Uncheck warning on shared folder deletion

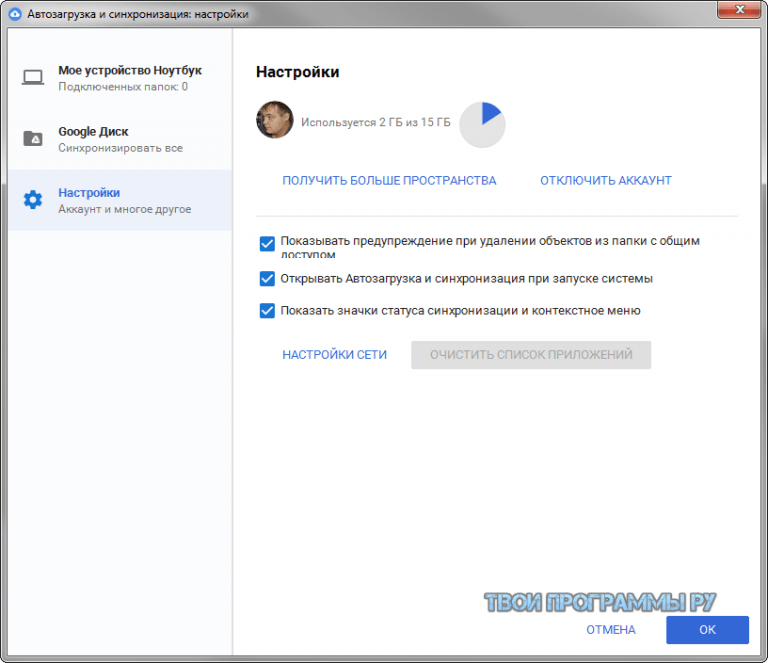point(267,243)
